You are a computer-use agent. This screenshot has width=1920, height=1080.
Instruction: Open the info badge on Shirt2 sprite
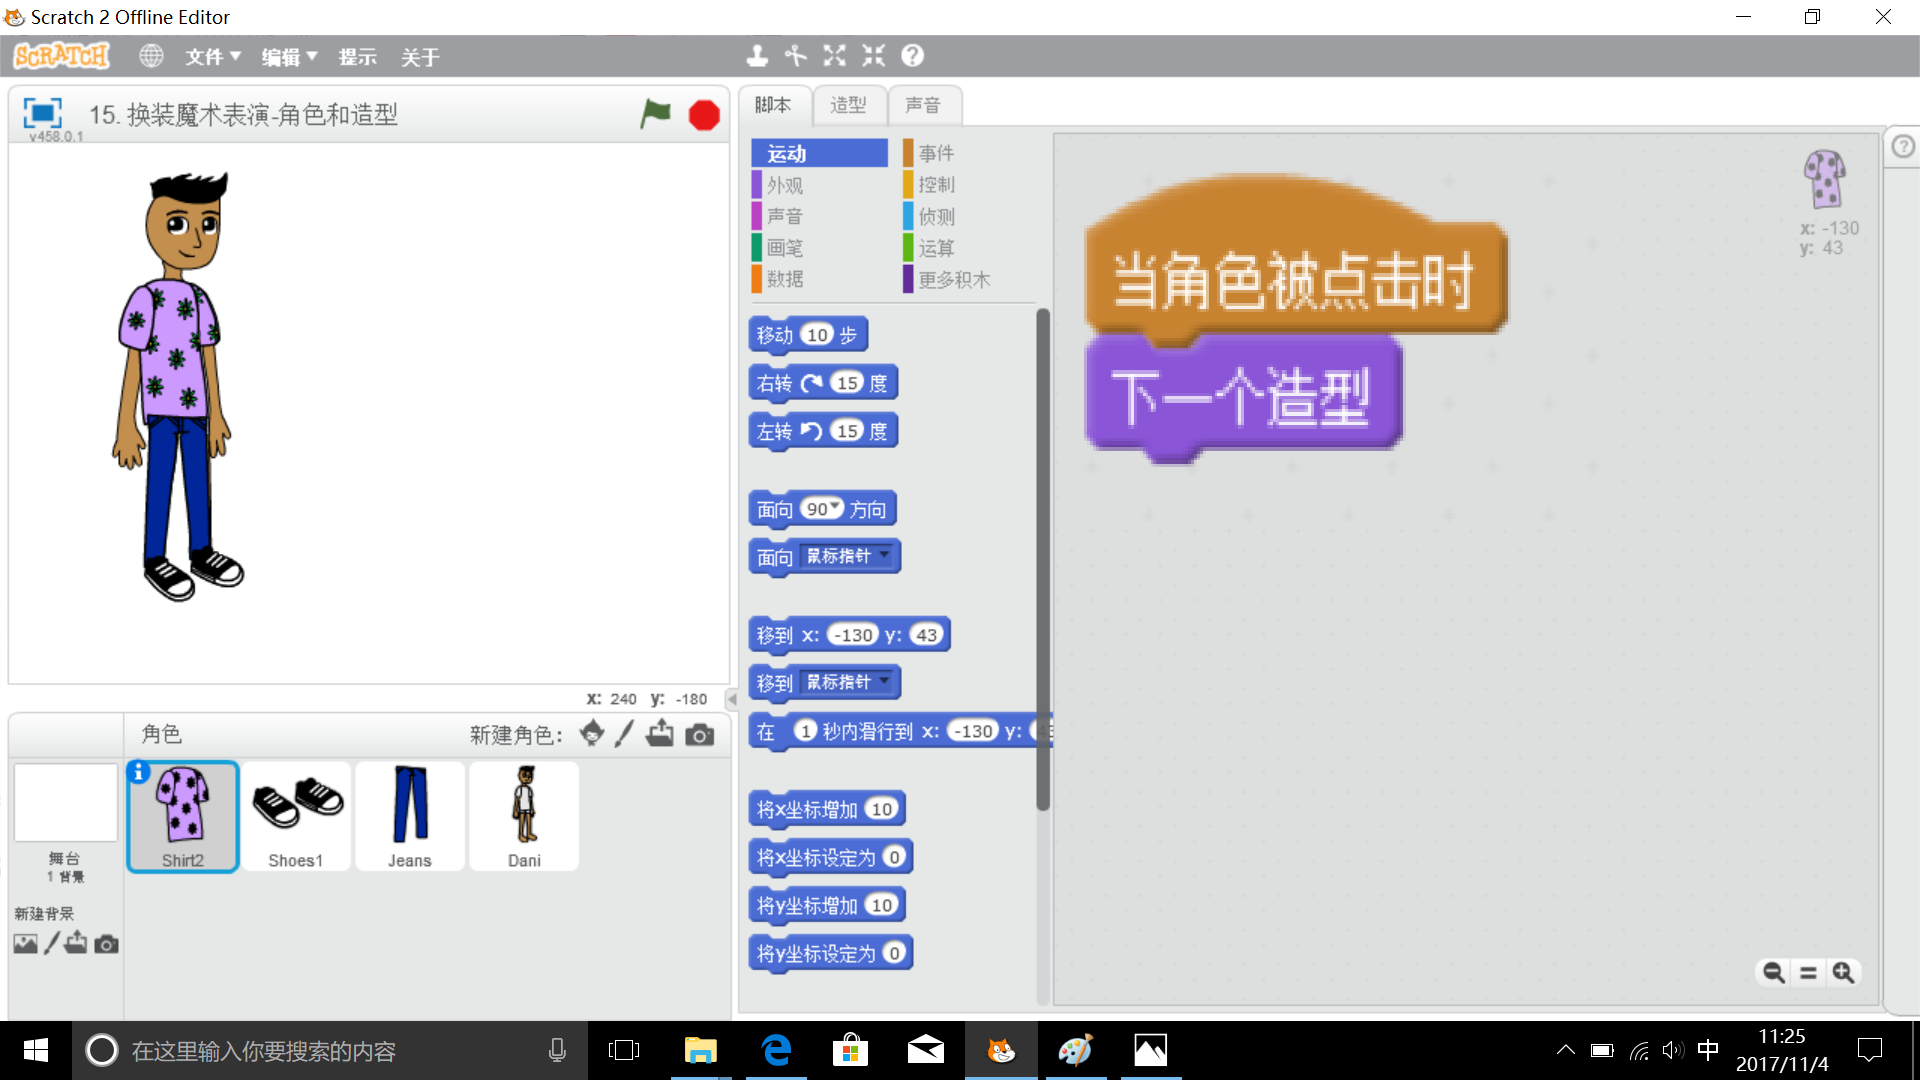click(x=139, y=772)
